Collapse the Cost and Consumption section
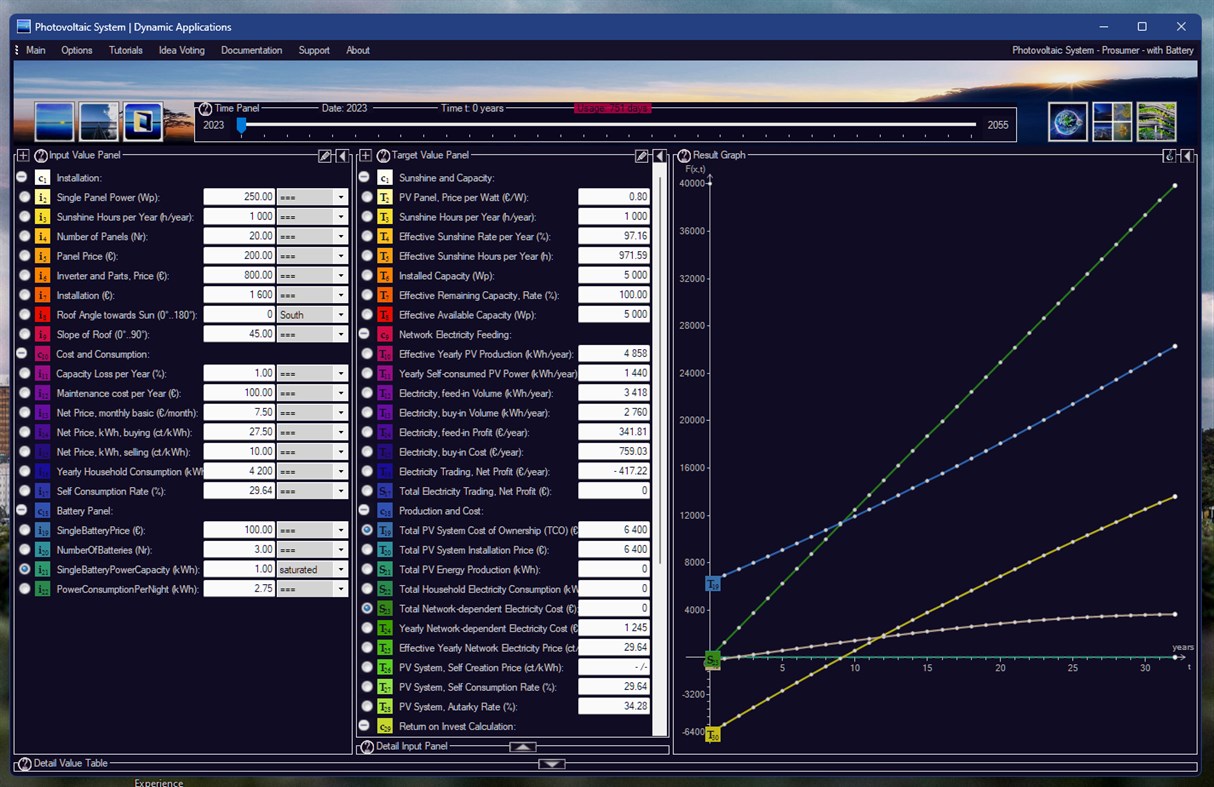Viewport: 1214px width, 787px height. coord(21,353)
